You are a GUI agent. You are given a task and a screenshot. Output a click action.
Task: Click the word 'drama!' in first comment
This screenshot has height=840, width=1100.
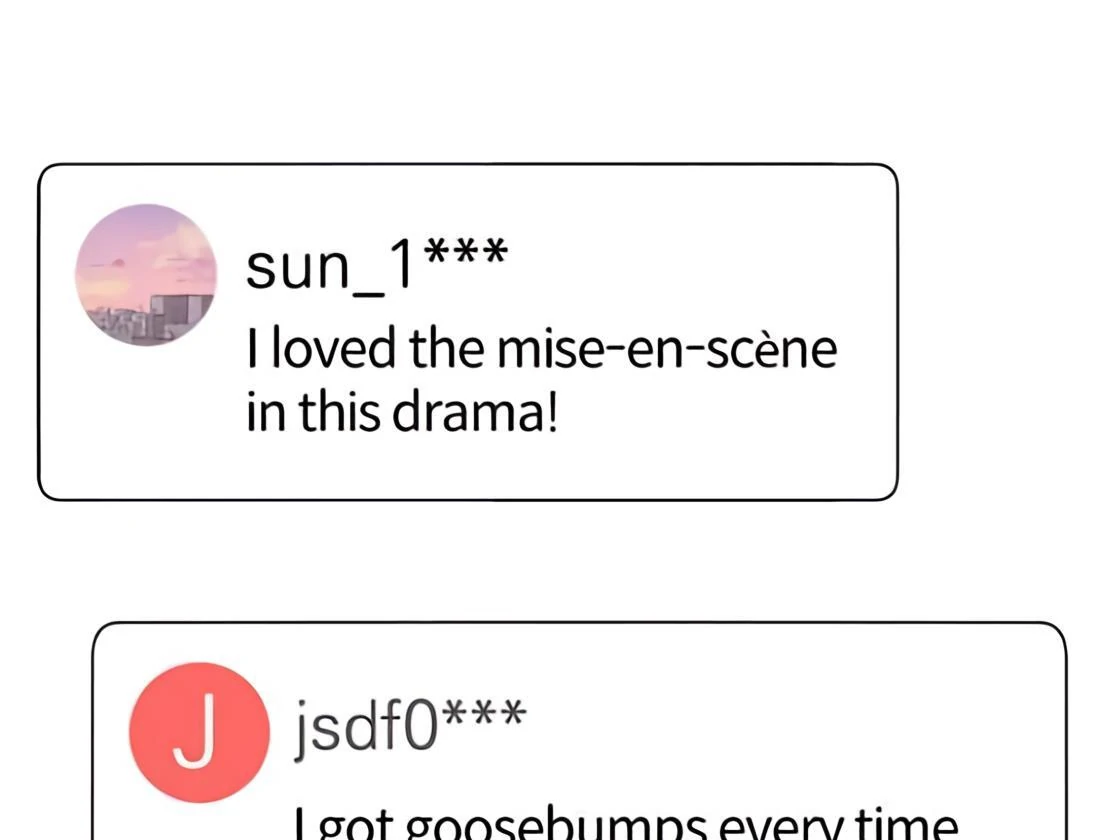(x=475, y=412)
